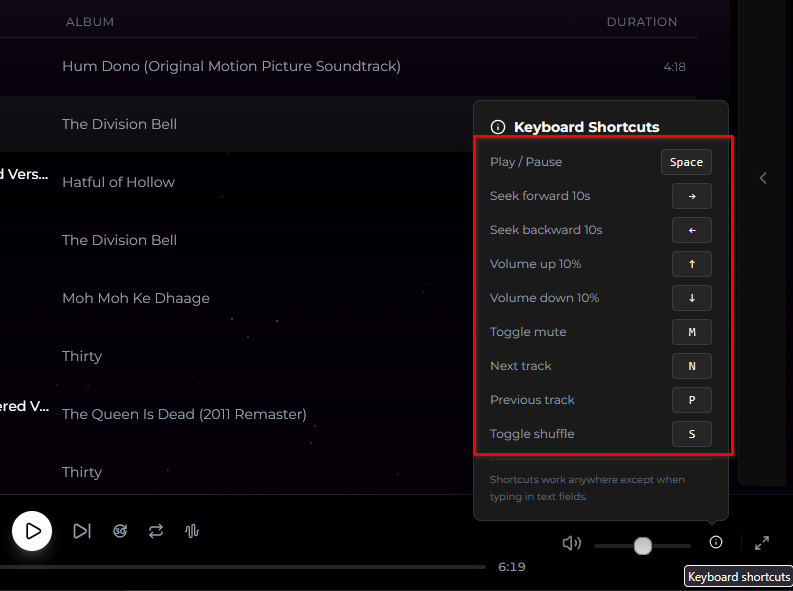Select the Moh Moh Ke Dhaage album

(136, 298)
